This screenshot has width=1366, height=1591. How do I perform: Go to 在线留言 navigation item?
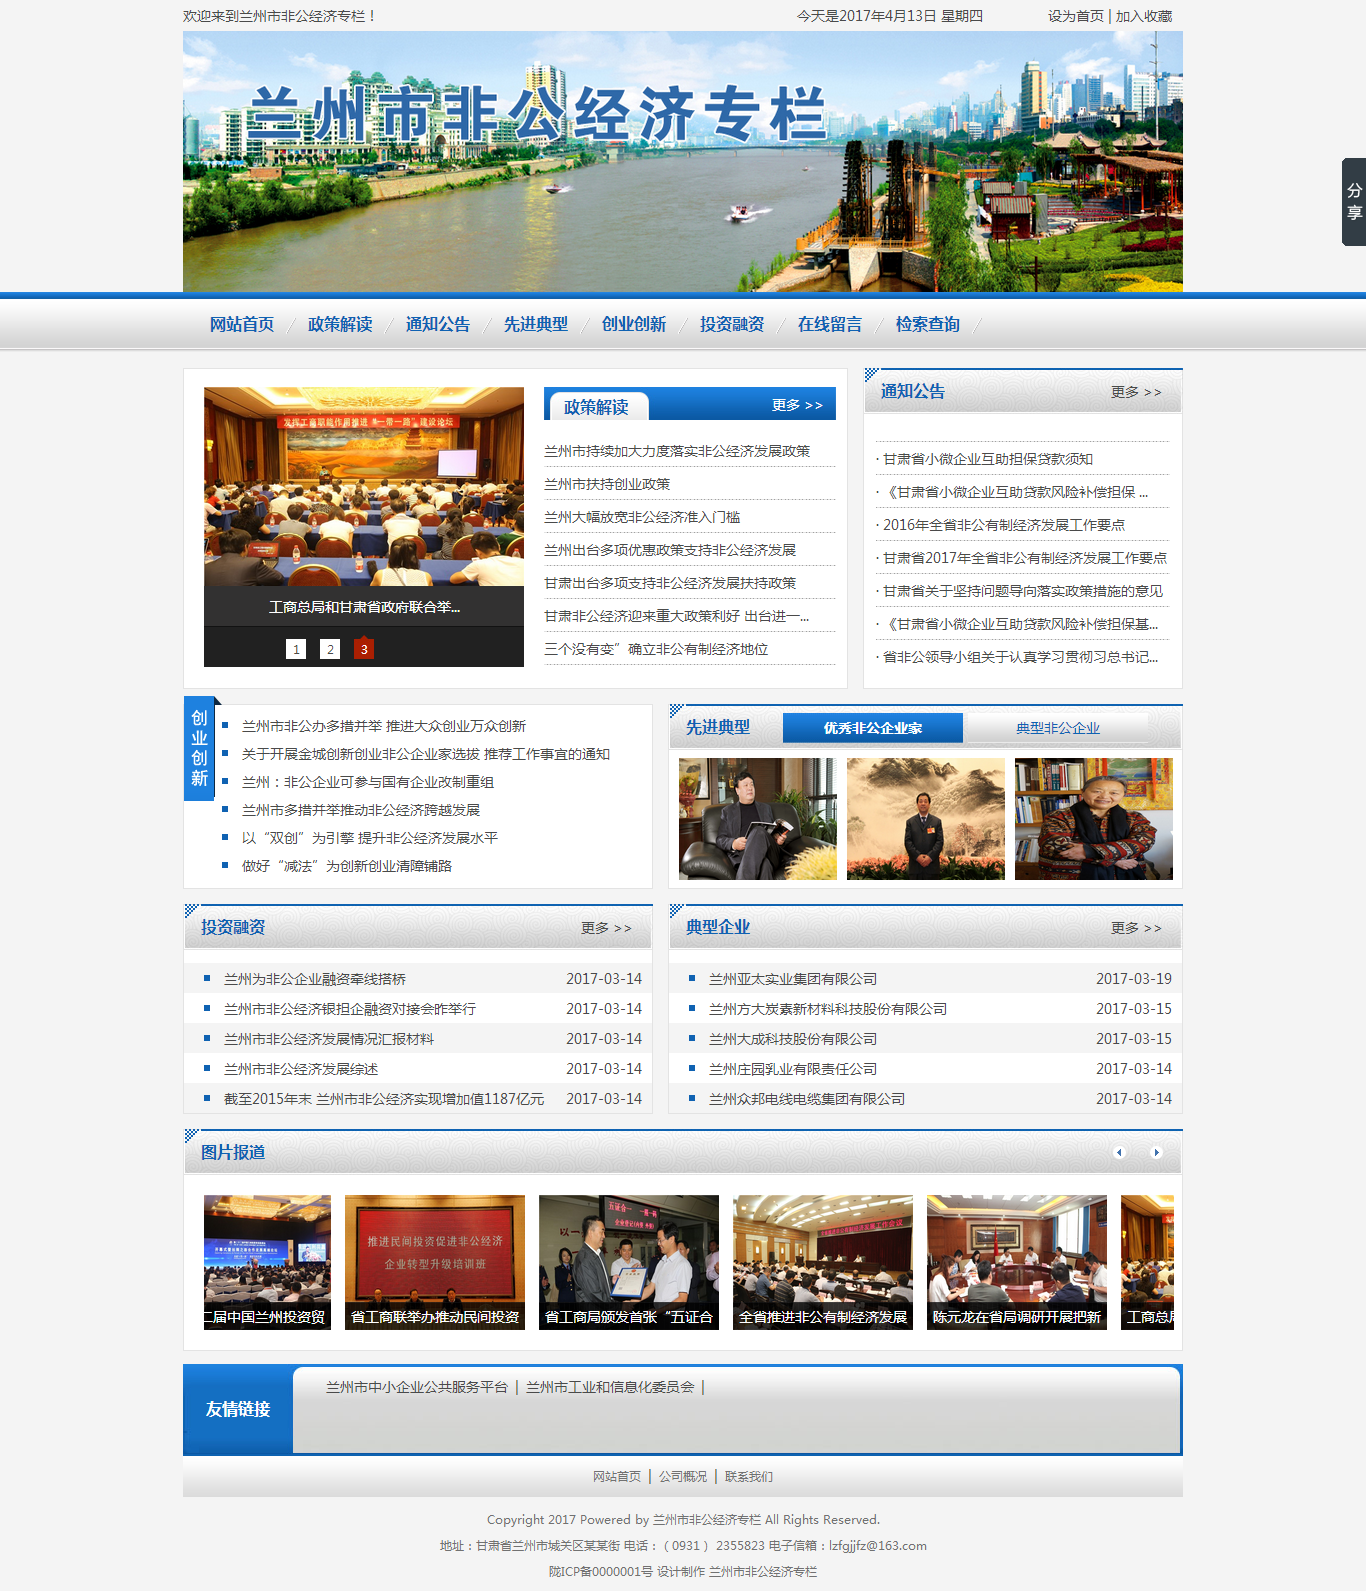tap(829, 324)
